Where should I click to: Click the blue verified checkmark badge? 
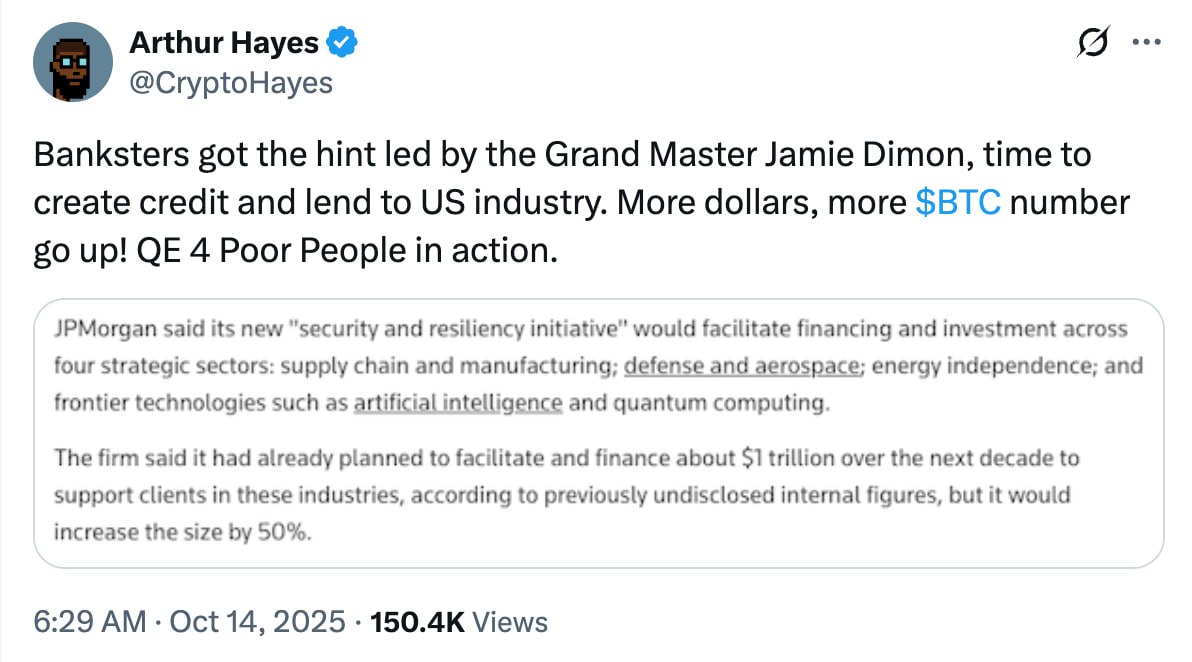coord(344,43)
